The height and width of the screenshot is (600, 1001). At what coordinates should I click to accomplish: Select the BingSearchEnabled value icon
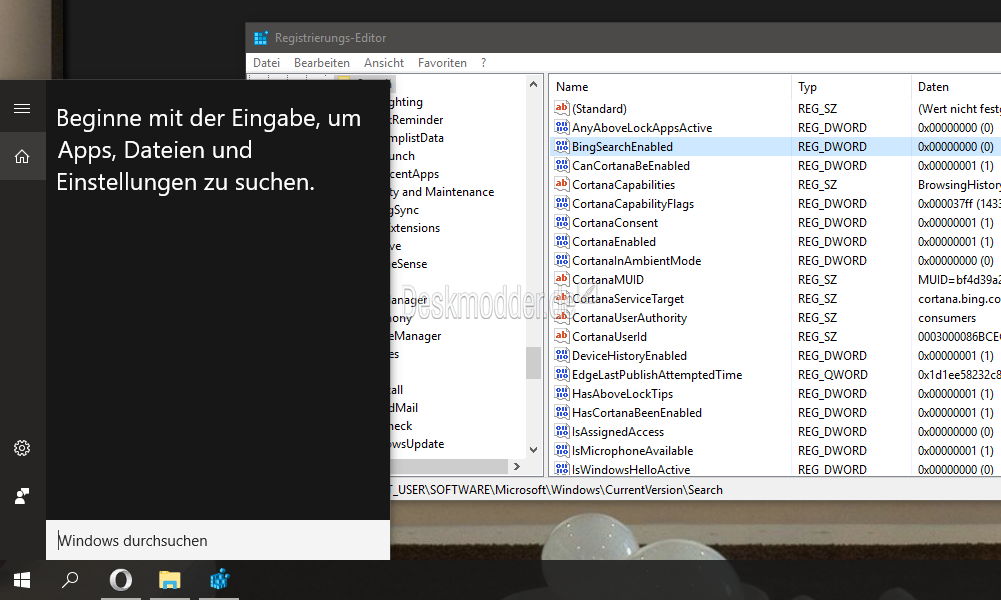pyautogui.click(x=562, y=146)
